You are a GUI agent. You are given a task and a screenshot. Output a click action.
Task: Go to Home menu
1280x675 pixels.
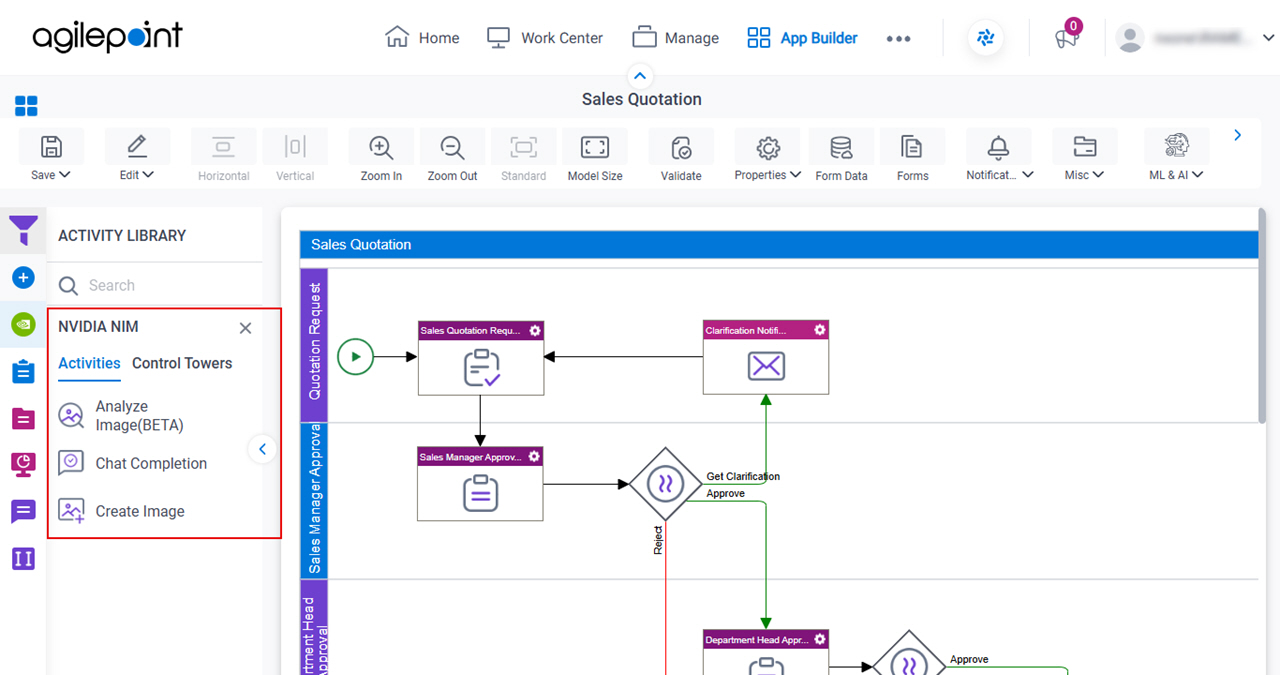click(x=422, y=38)
